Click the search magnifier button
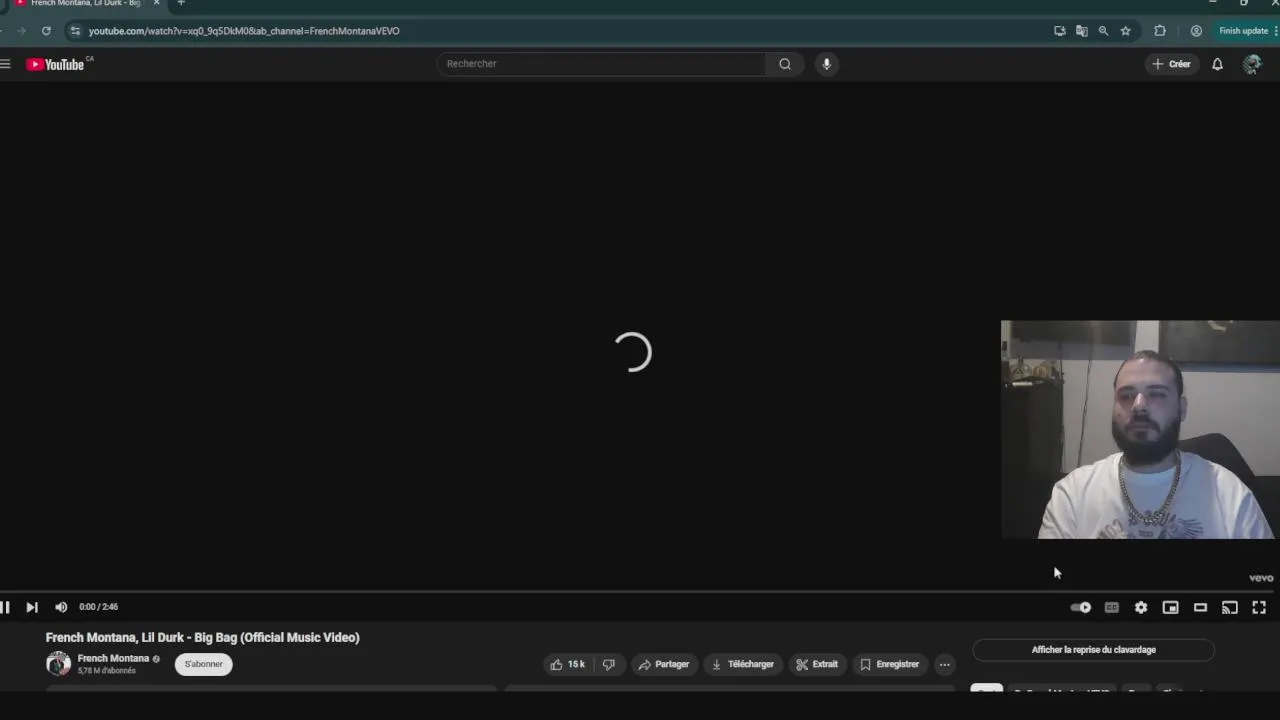Viewport: 1280px width, 720px height. coord(785,64)
